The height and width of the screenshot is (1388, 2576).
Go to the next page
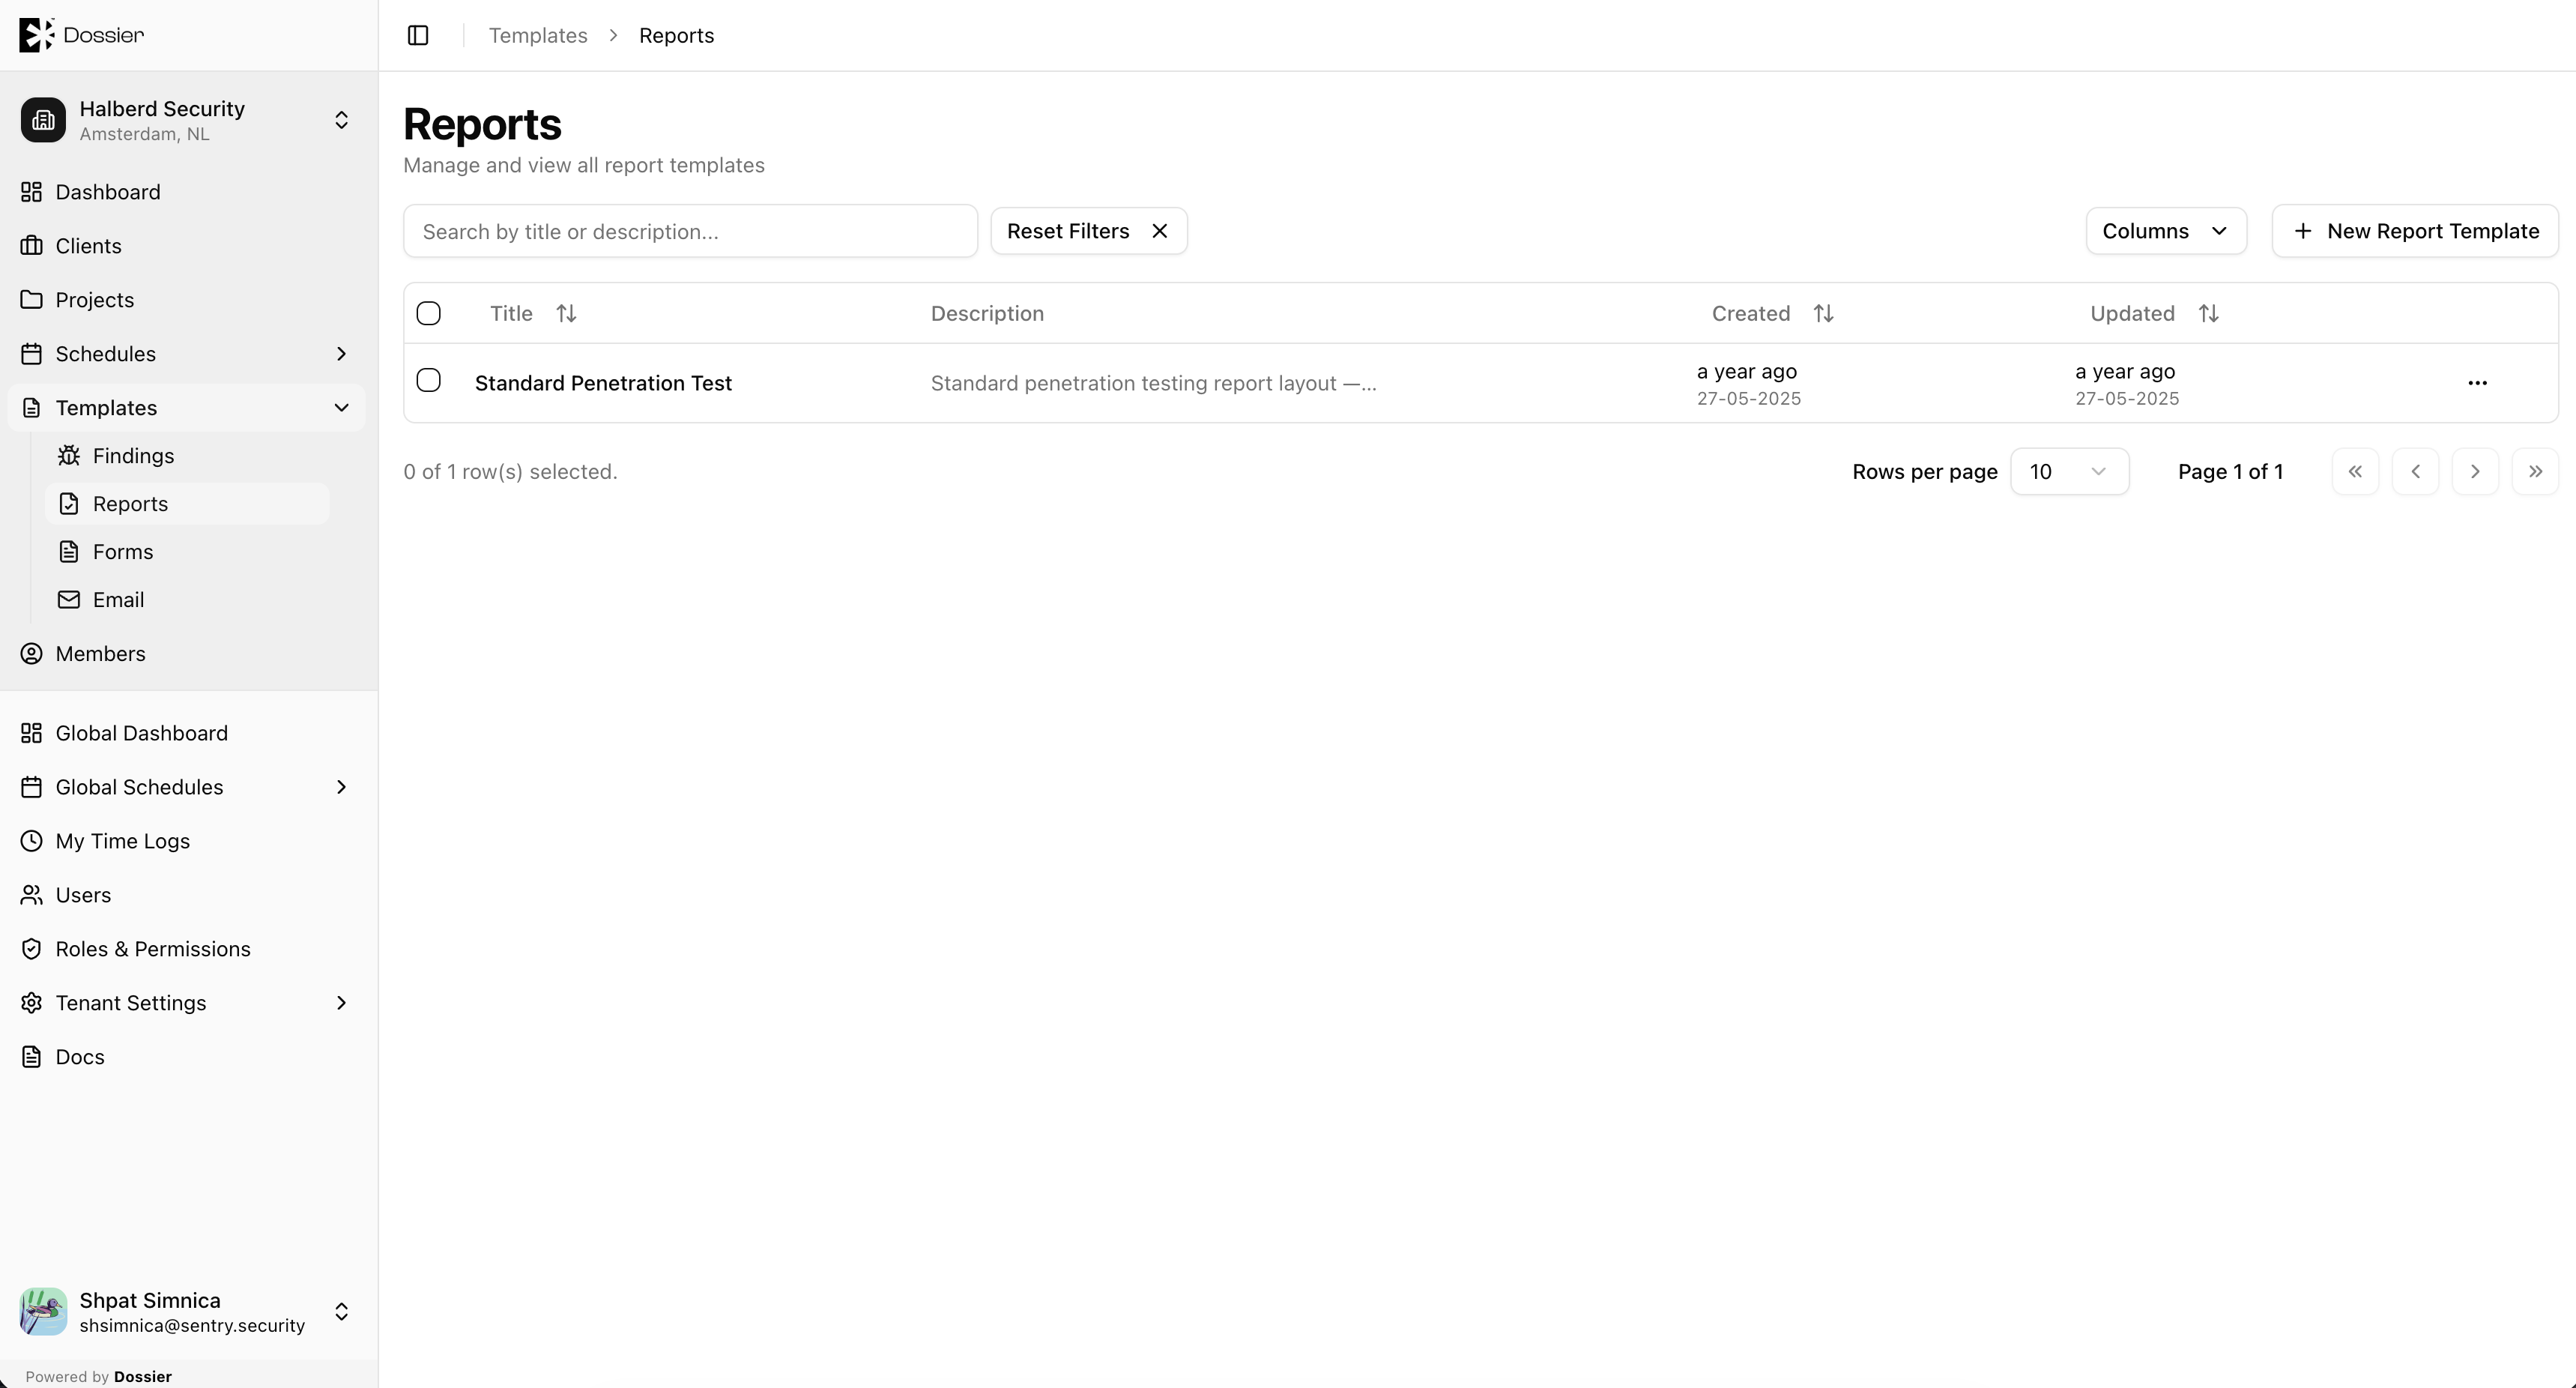(x=2475, y=472)
